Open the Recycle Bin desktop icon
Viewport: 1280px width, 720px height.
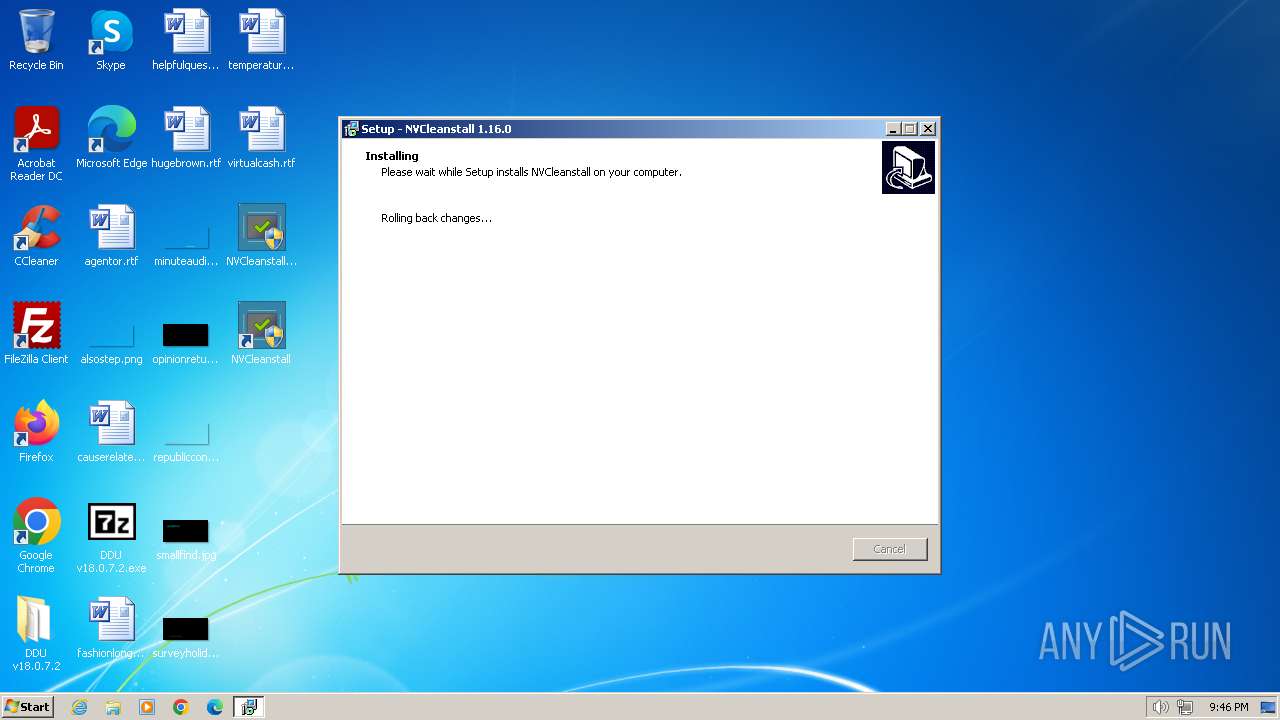click(x=36, y=40)
